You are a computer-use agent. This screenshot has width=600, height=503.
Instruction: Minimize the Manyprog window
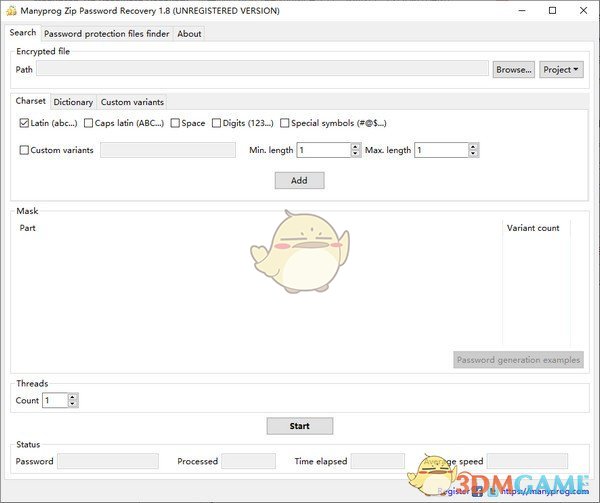(522, 11)
